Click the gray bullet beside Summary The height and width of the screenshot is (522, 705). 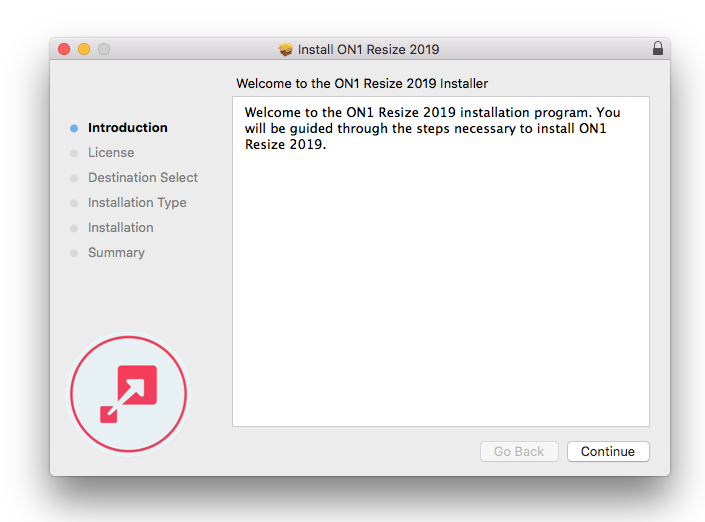point(74,254)
